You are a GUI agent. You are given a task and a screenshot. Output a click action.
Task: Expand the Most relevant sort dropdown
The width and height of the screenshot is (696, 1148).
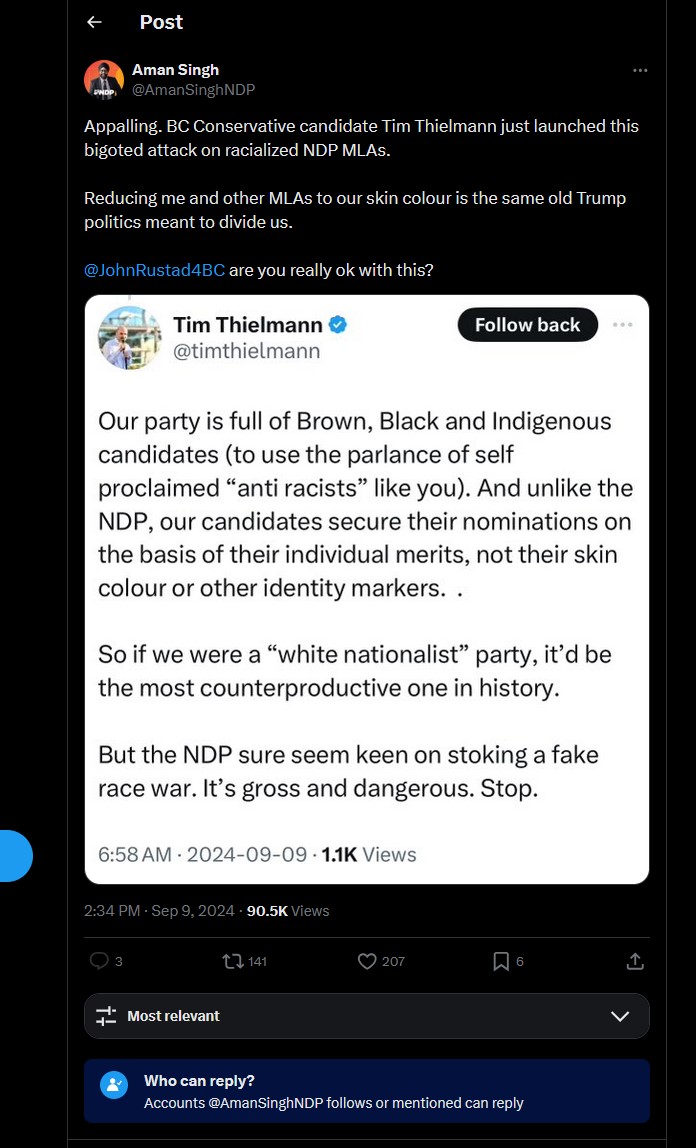click(x=620, y=1016)
